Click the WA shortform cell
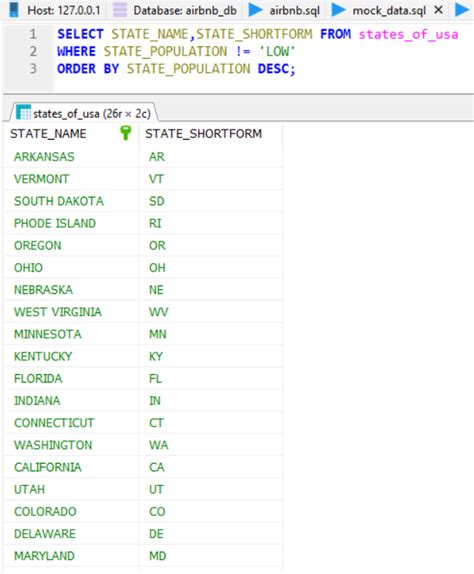The height and width of the screenshot is (574, 474). (x=211, y=445)
